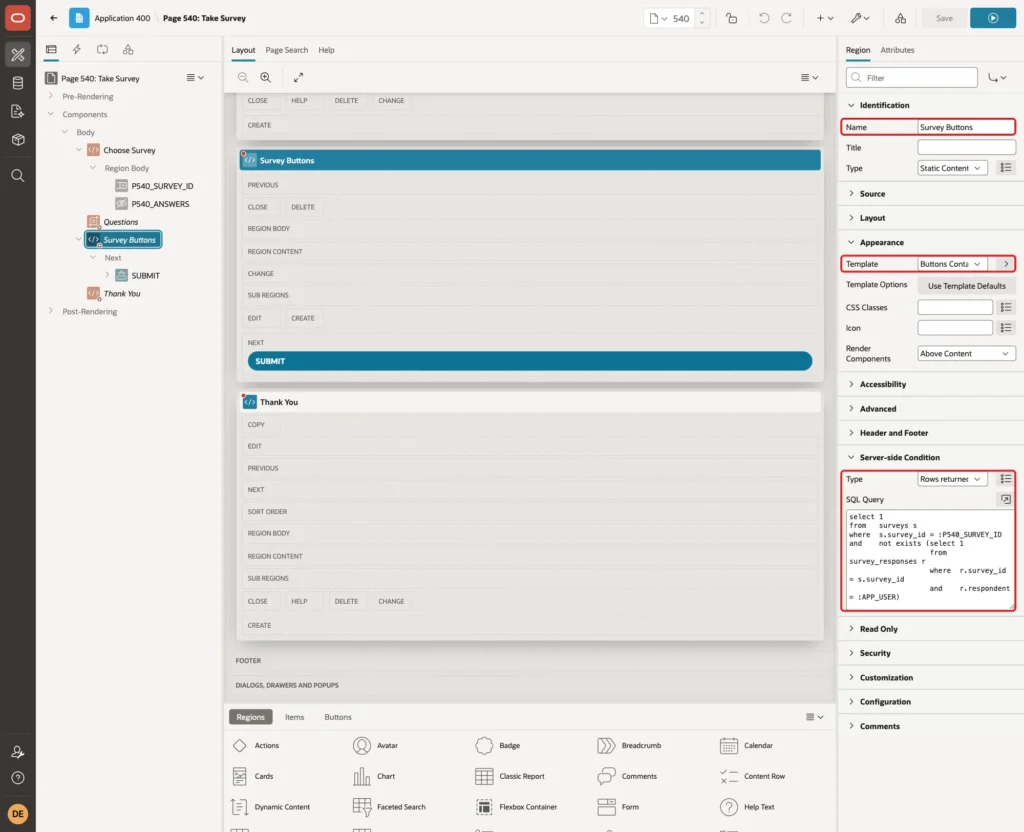Viewport: 1024px width, 832px height.
Task: Open the help question mark icon
Action: 18,778
